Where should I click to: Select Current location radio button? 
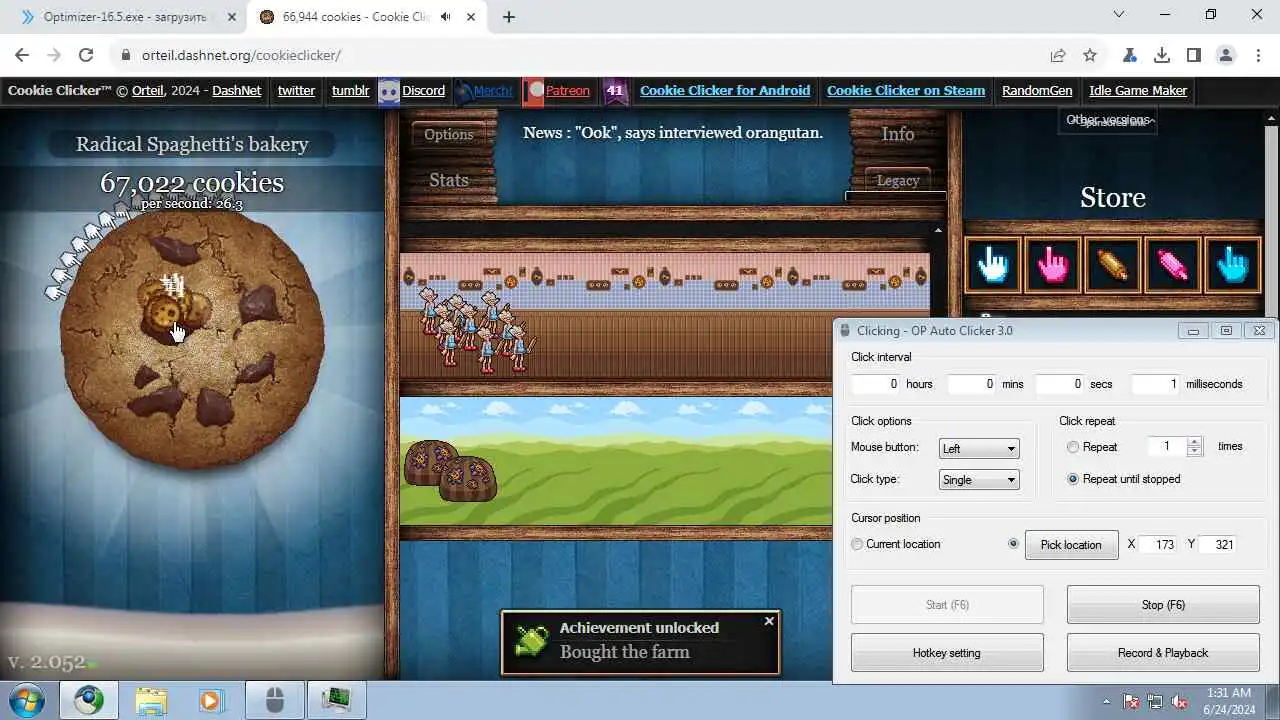pos(857,544)
